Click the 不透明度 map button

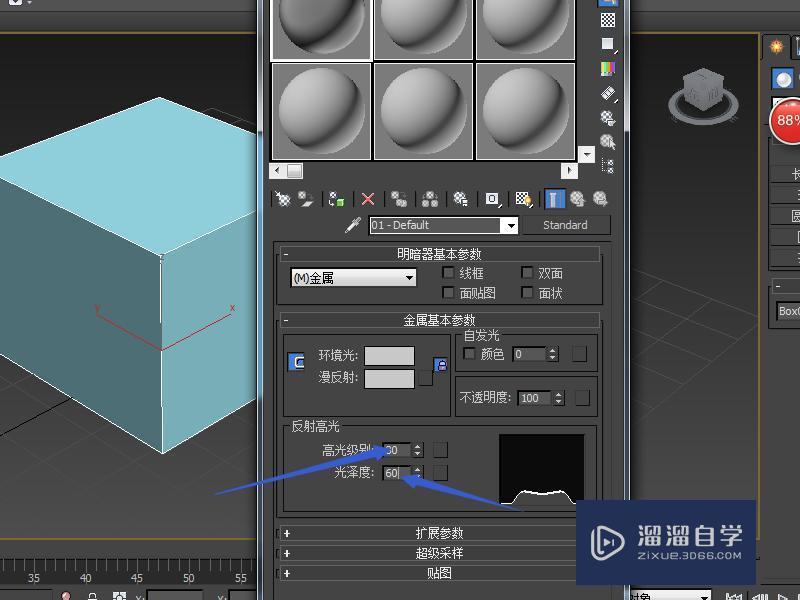coord(582,398)
